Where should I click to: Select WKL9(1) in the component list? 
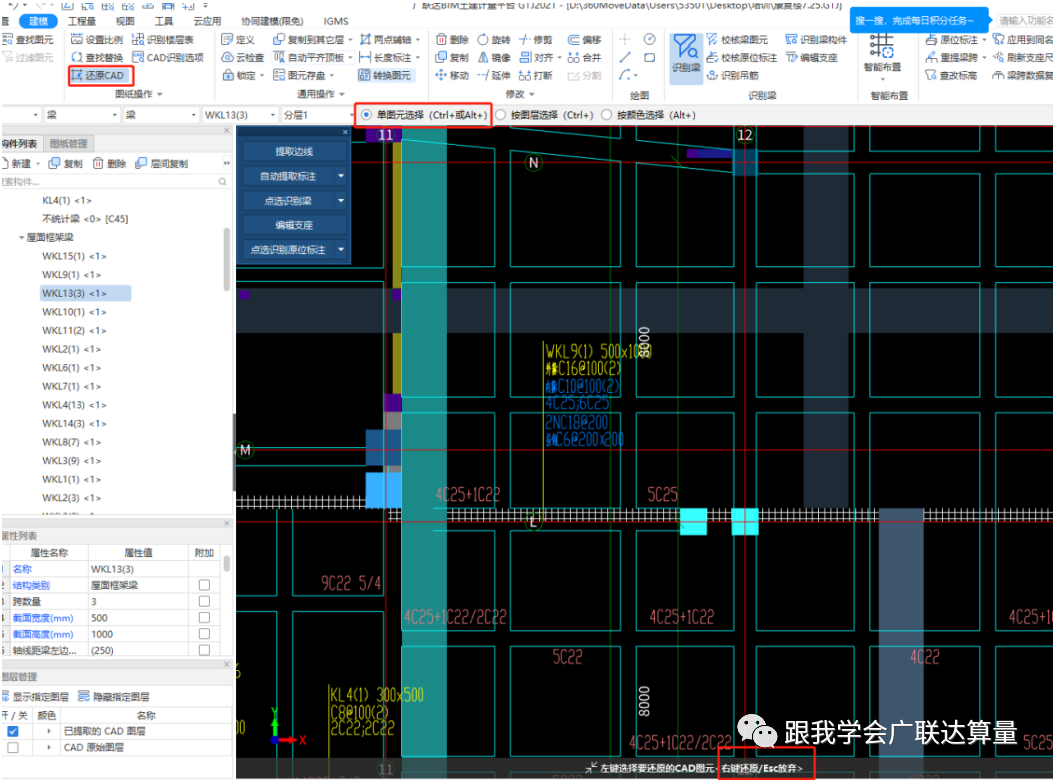click(71, 274)
